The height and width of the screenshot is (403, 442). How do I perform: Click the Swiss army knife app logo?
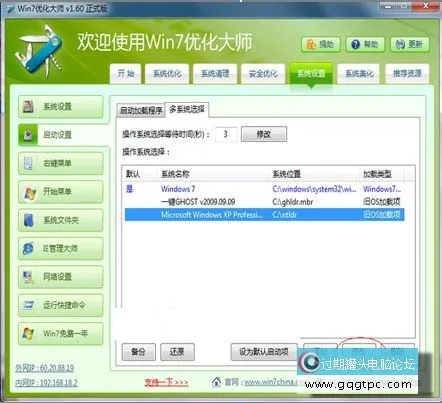(x=39, y=51)
